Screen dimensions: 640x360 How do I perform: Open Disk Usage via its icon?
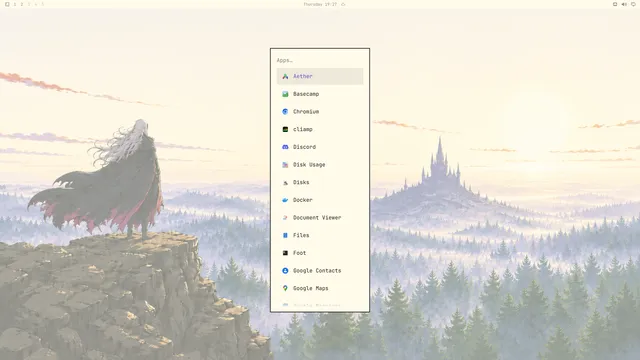pos(285,164)
